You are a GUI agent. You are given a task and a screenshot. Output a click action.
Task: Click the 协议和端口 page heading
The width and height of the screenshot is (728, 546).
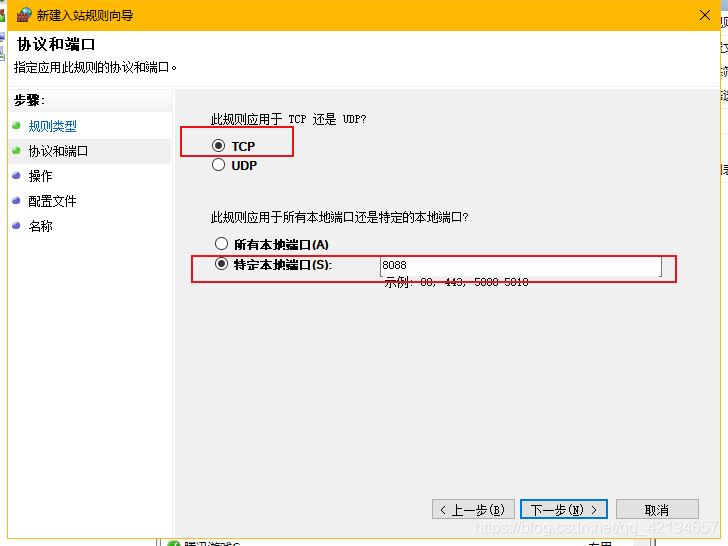tap(56, 45)
